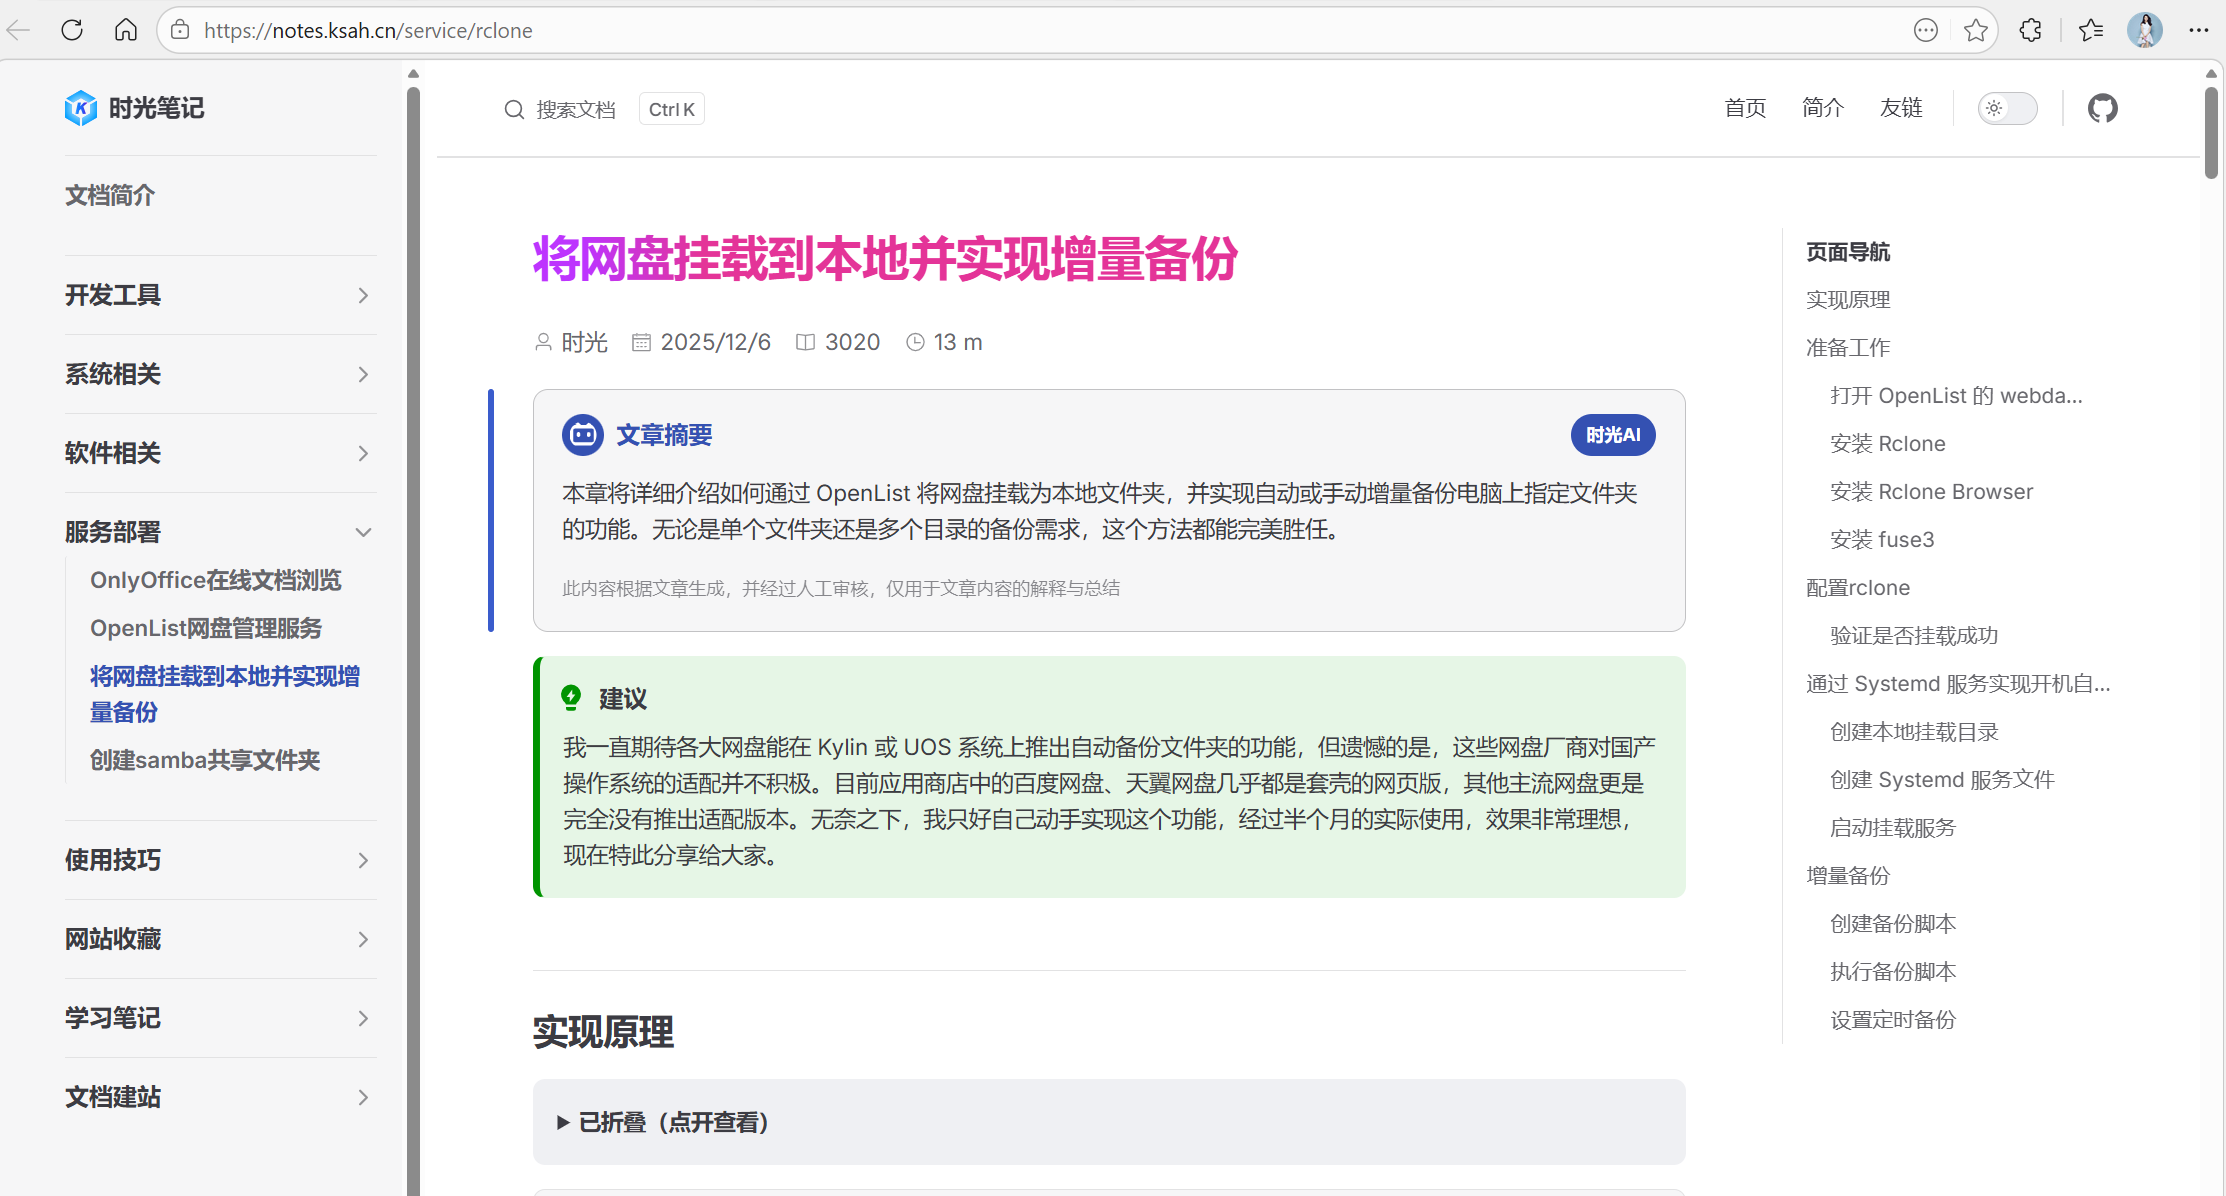
Task: Expand the 已折叠（点开查看）details block
Action: click(x=664, y=1122)
